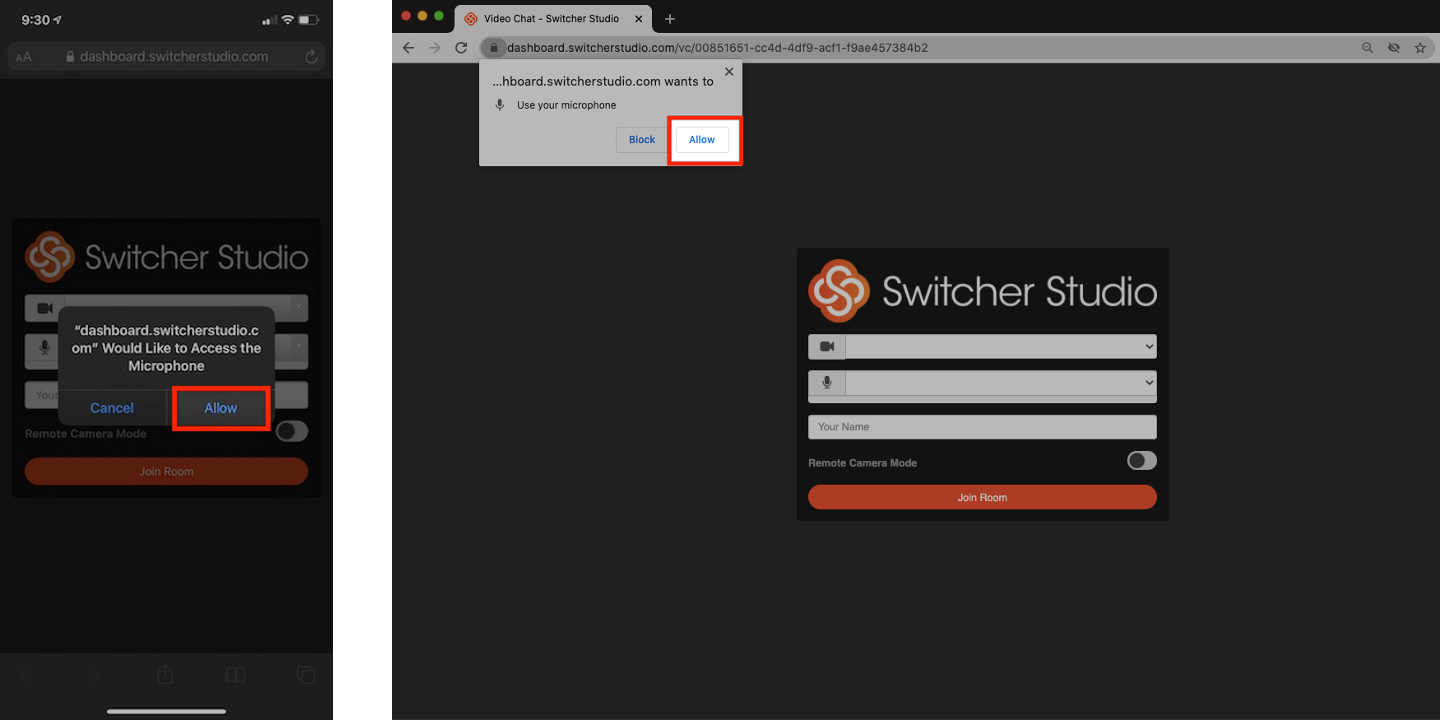The image size is (1440, 720).
Task: Click the microphone icon in the permission popup
Action: [500, 105]
